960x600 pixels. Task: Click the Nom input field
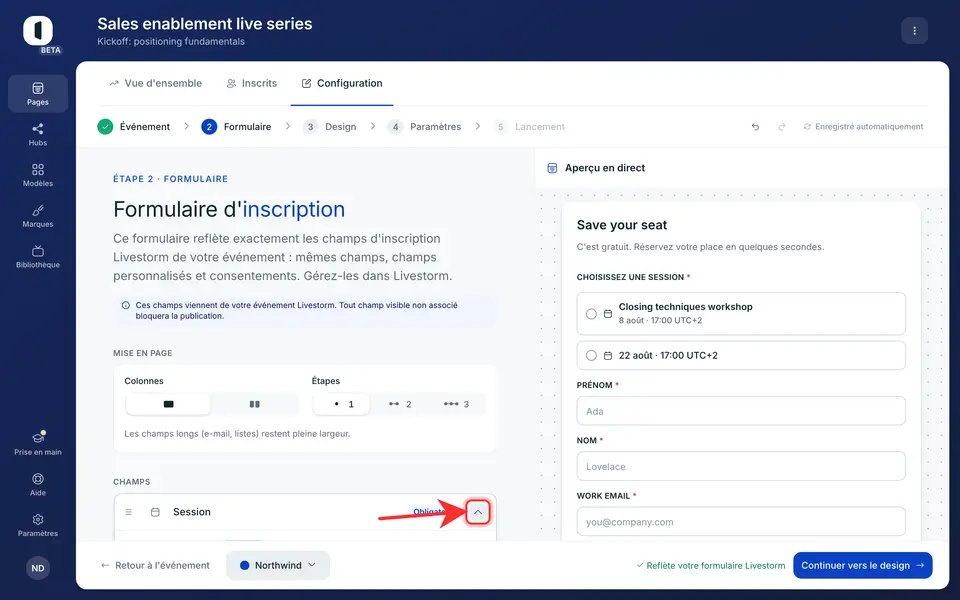tap(741, 466)
